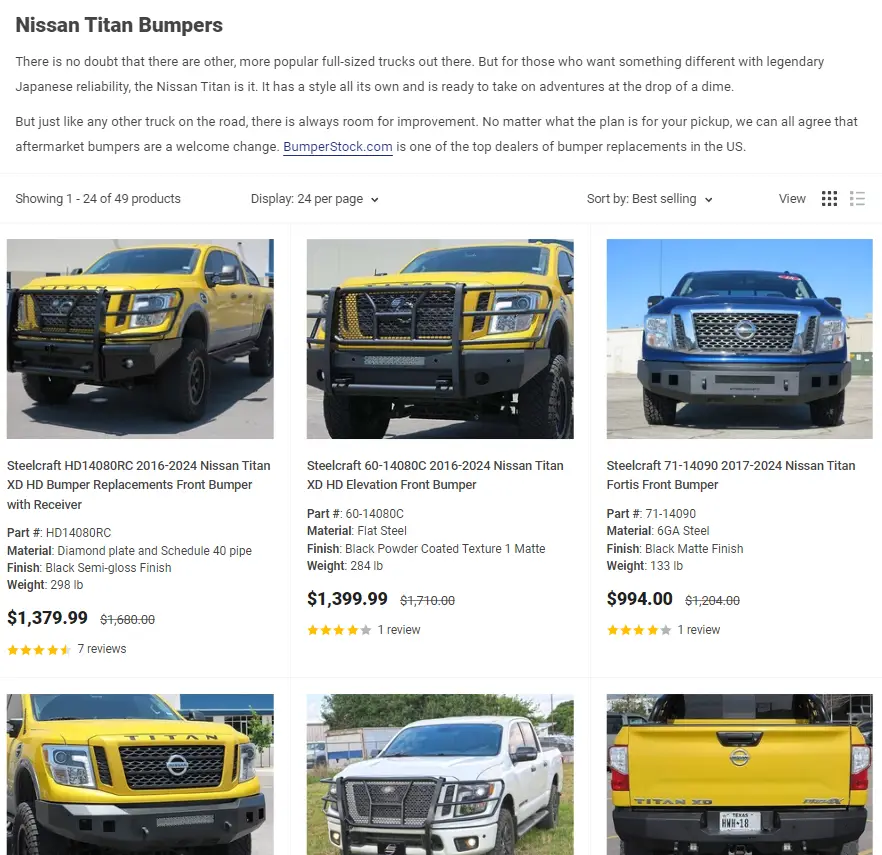Open Sort by Best selling dropdown
Image resolution: width=882 pixels, height=855 pixels.
coord(650,199)
